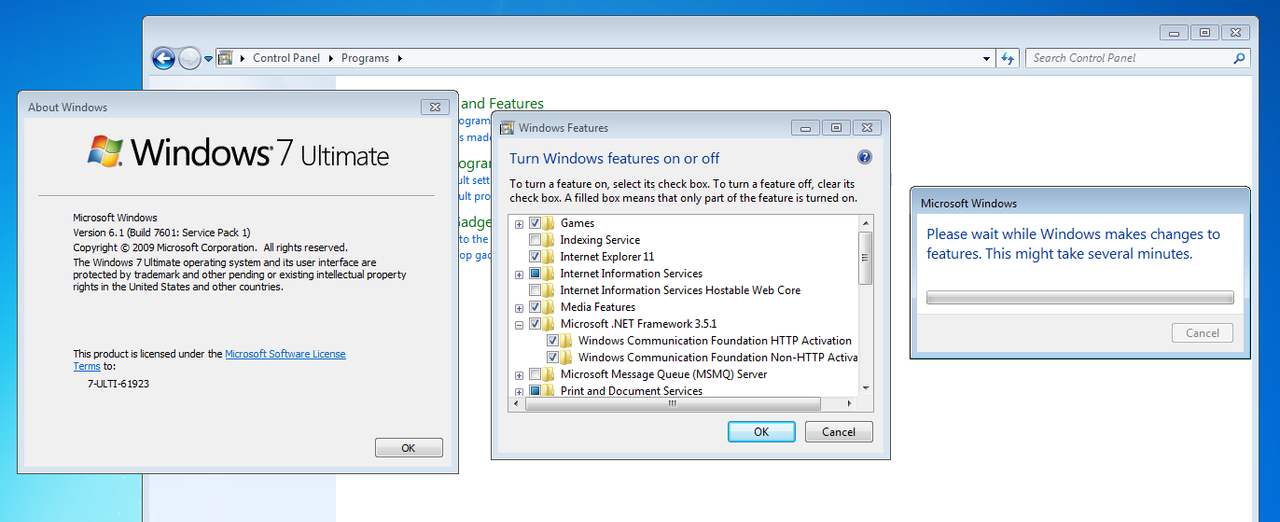Click the Windows Features title bar icon
The image size is (1280, 522).
click(x=507, y=128)
